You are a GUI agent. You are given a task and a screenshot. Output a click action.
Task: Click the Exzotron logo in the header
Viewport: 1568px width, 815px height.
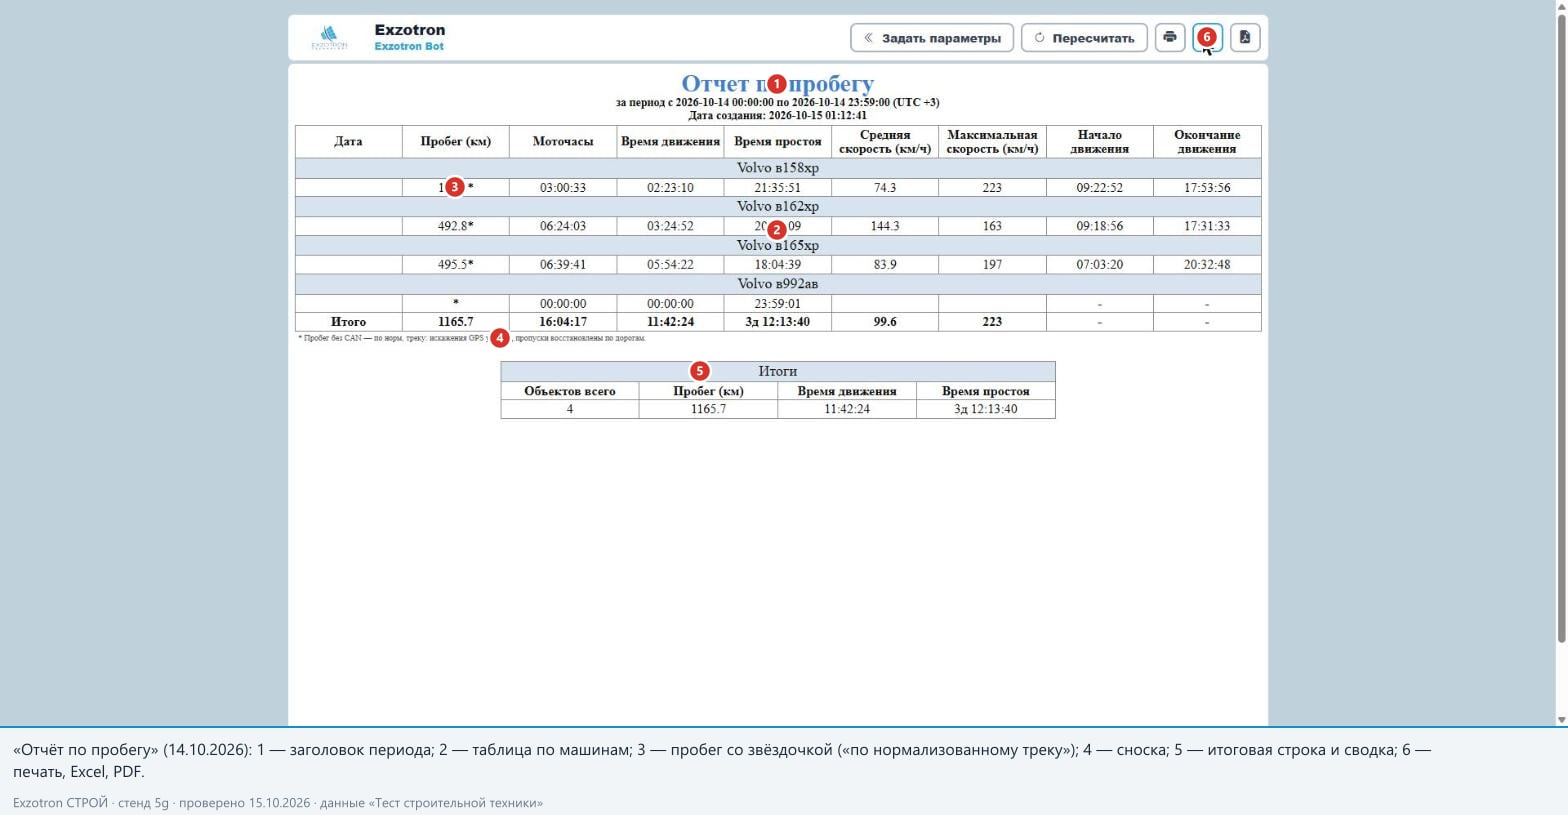(329, 38)
